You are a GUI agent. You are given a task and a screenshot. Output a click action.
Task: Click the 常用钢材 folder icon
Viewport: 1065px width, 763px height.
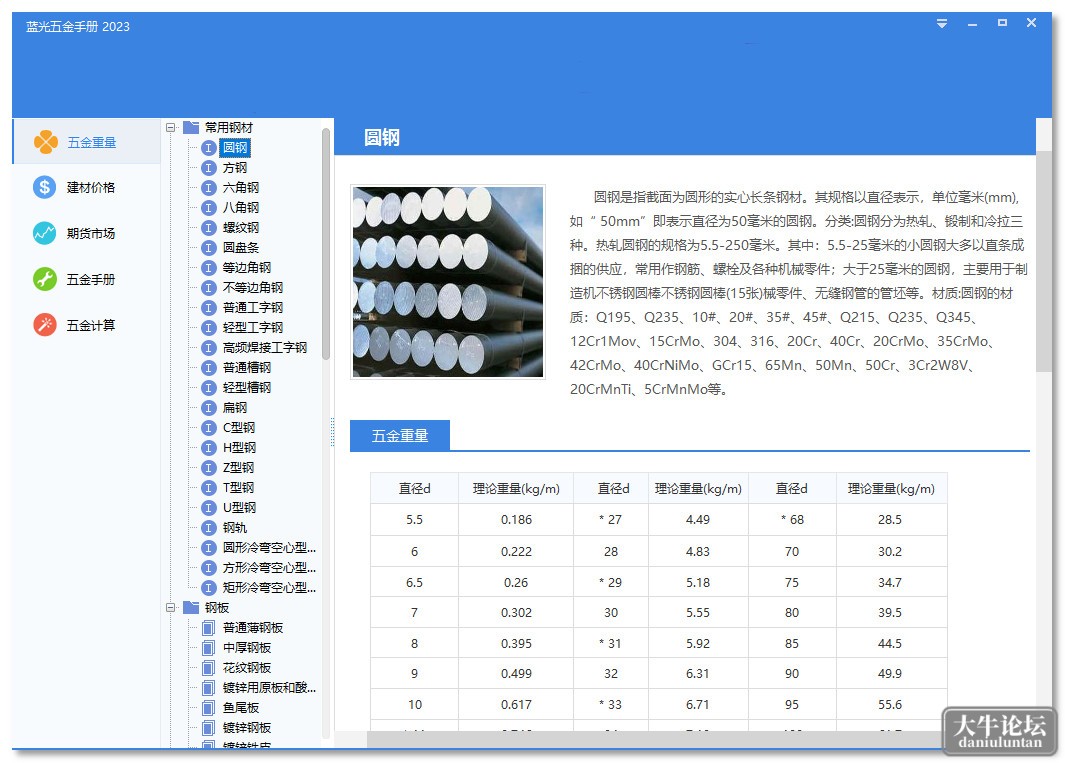(x=191, y=127)
